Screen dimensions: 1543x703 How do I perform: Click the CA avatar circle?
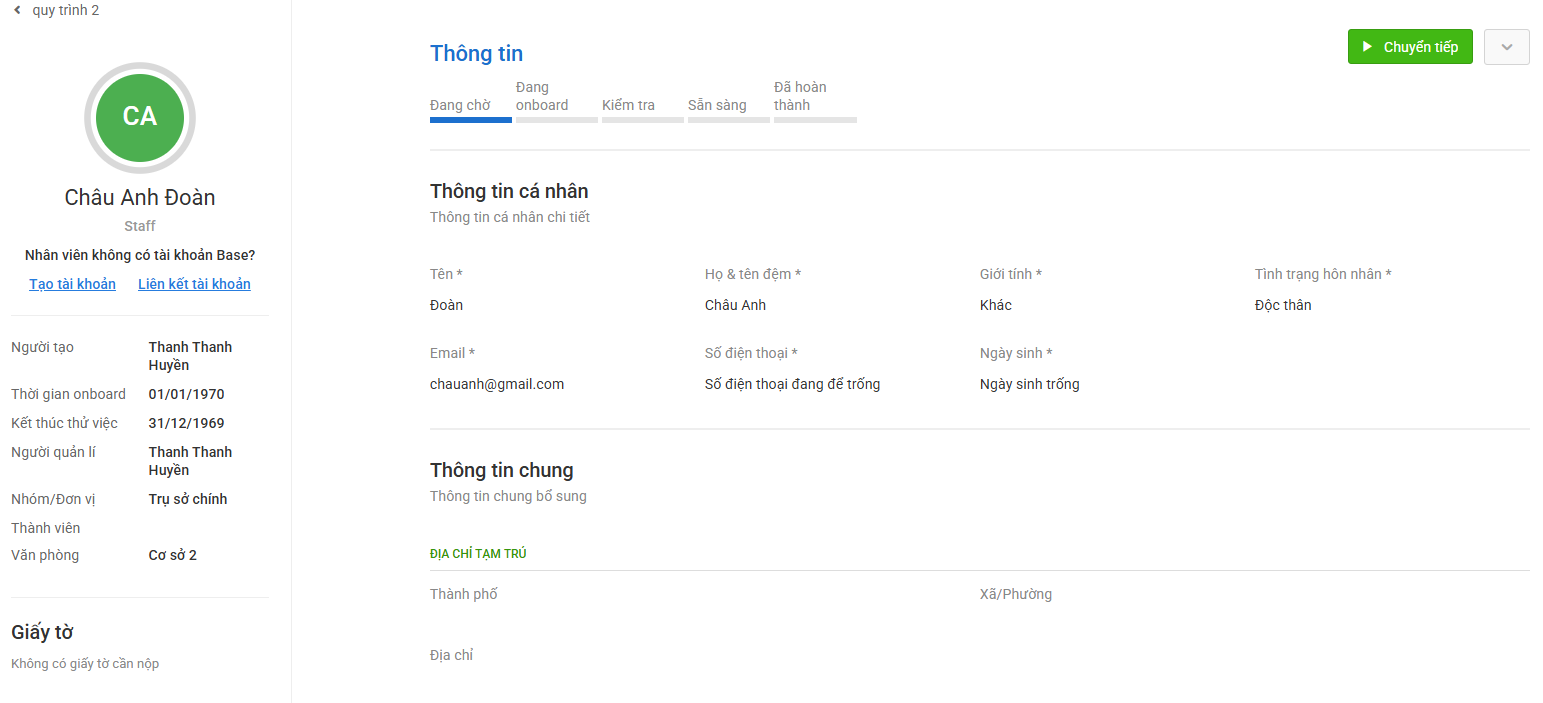tap(140, 117)
